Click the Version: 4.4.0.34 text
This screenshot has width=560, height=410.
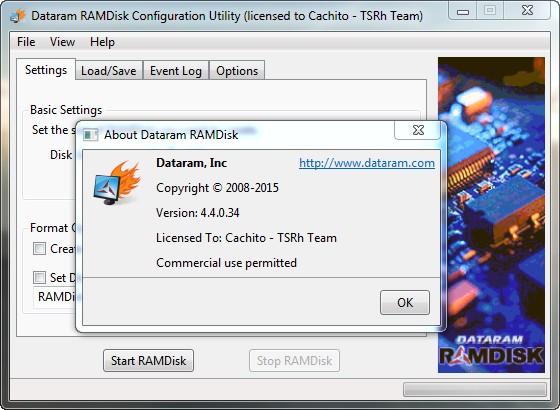[198, 213]
